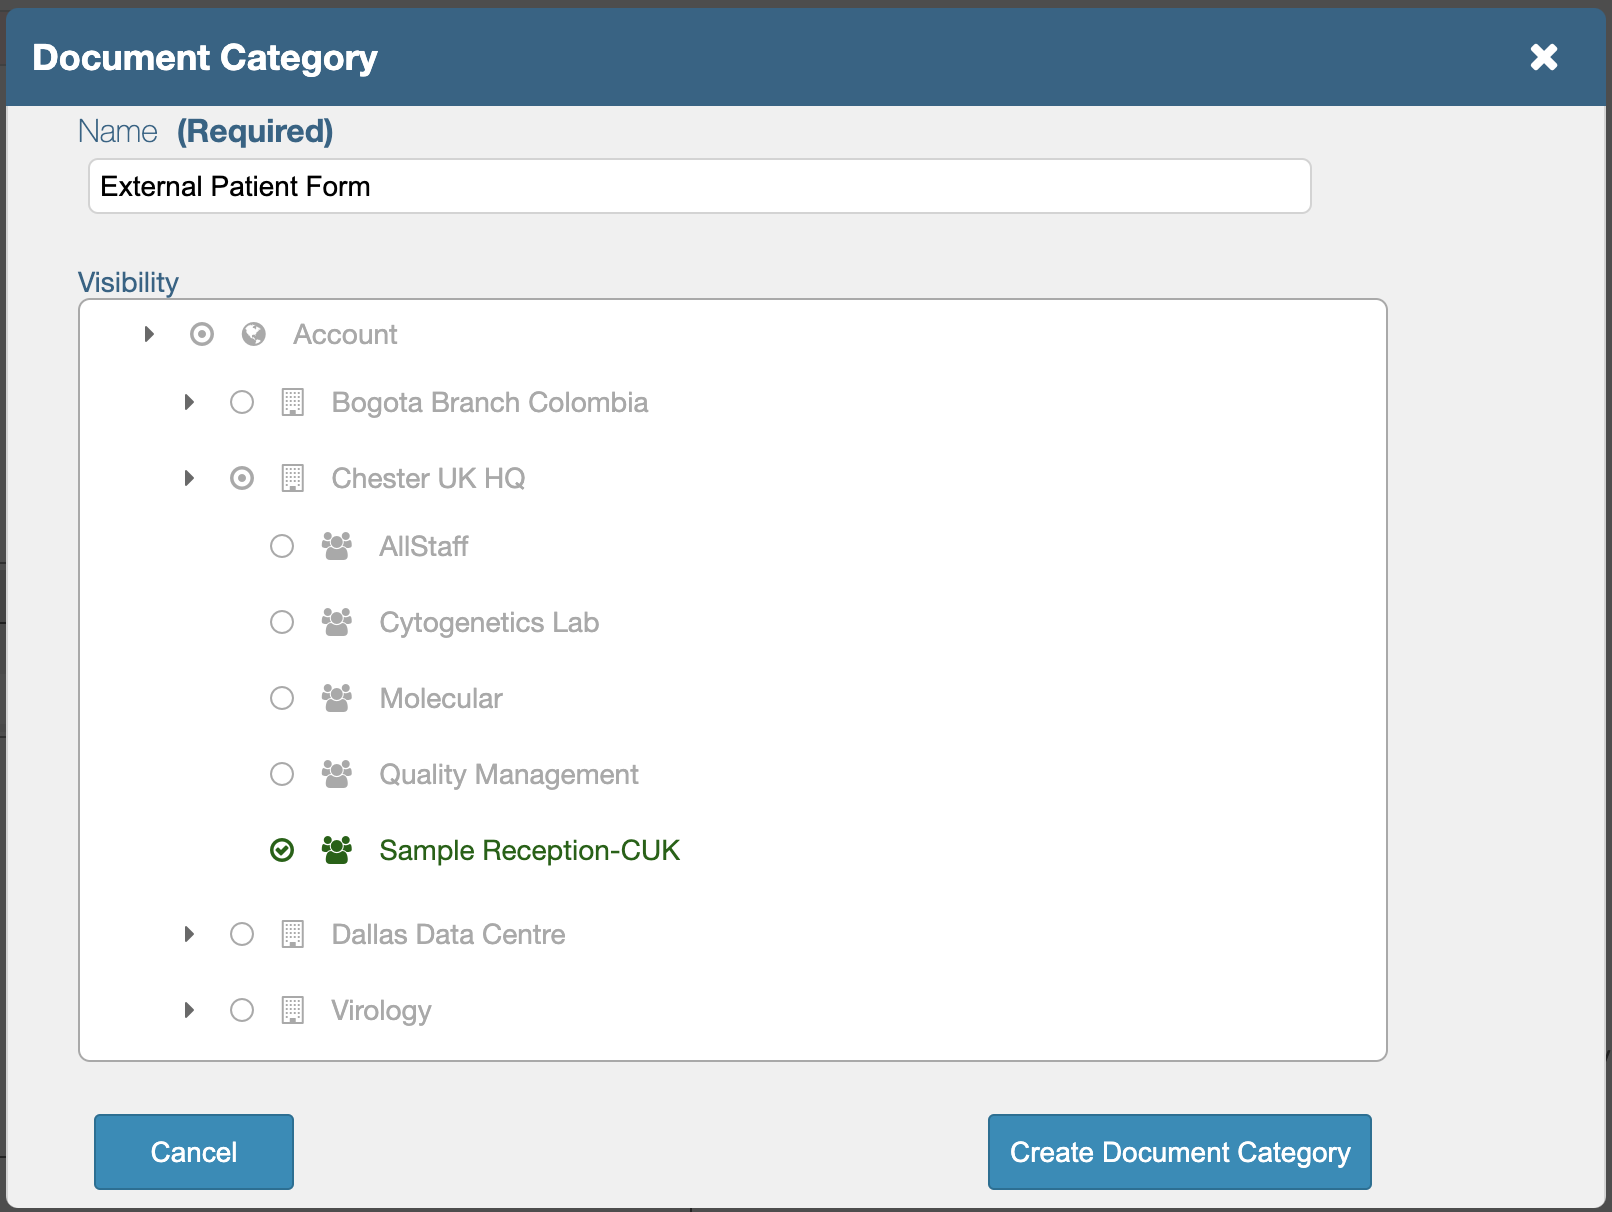
Task: Click Create Document Category button
Action: coord(1179,1152)
